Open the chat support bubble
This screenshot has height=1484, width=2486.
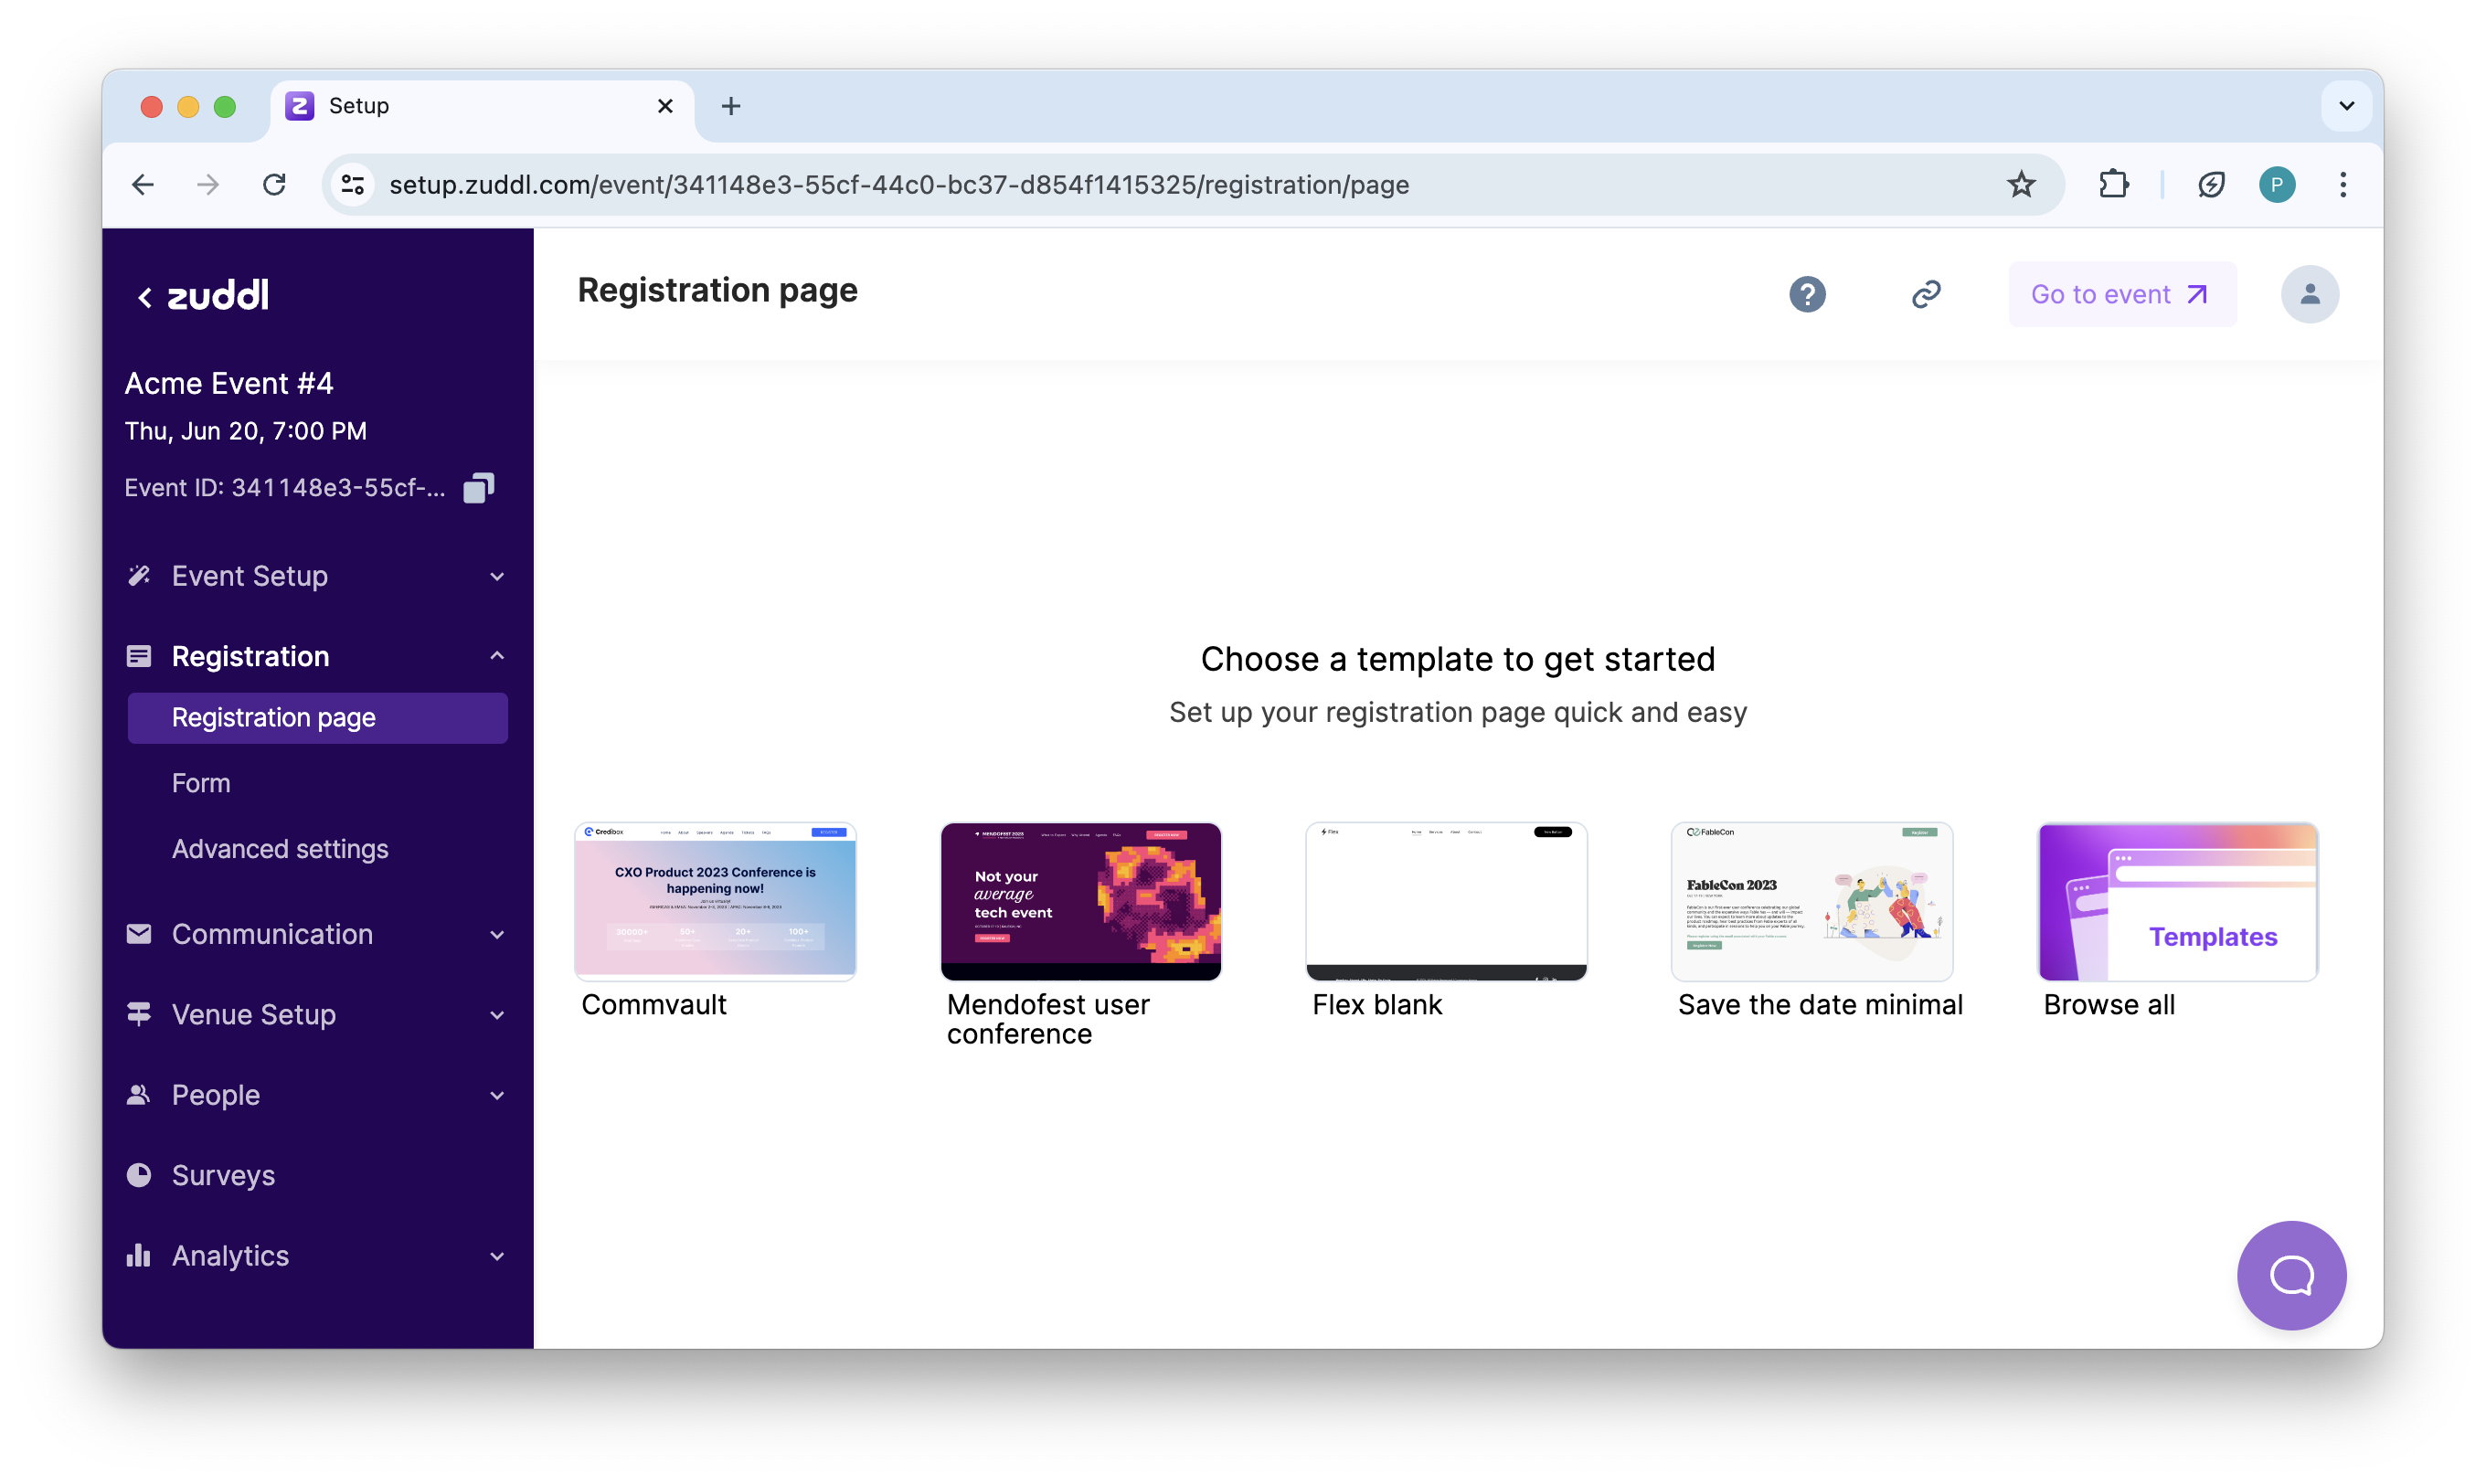coord(2292,1275)
